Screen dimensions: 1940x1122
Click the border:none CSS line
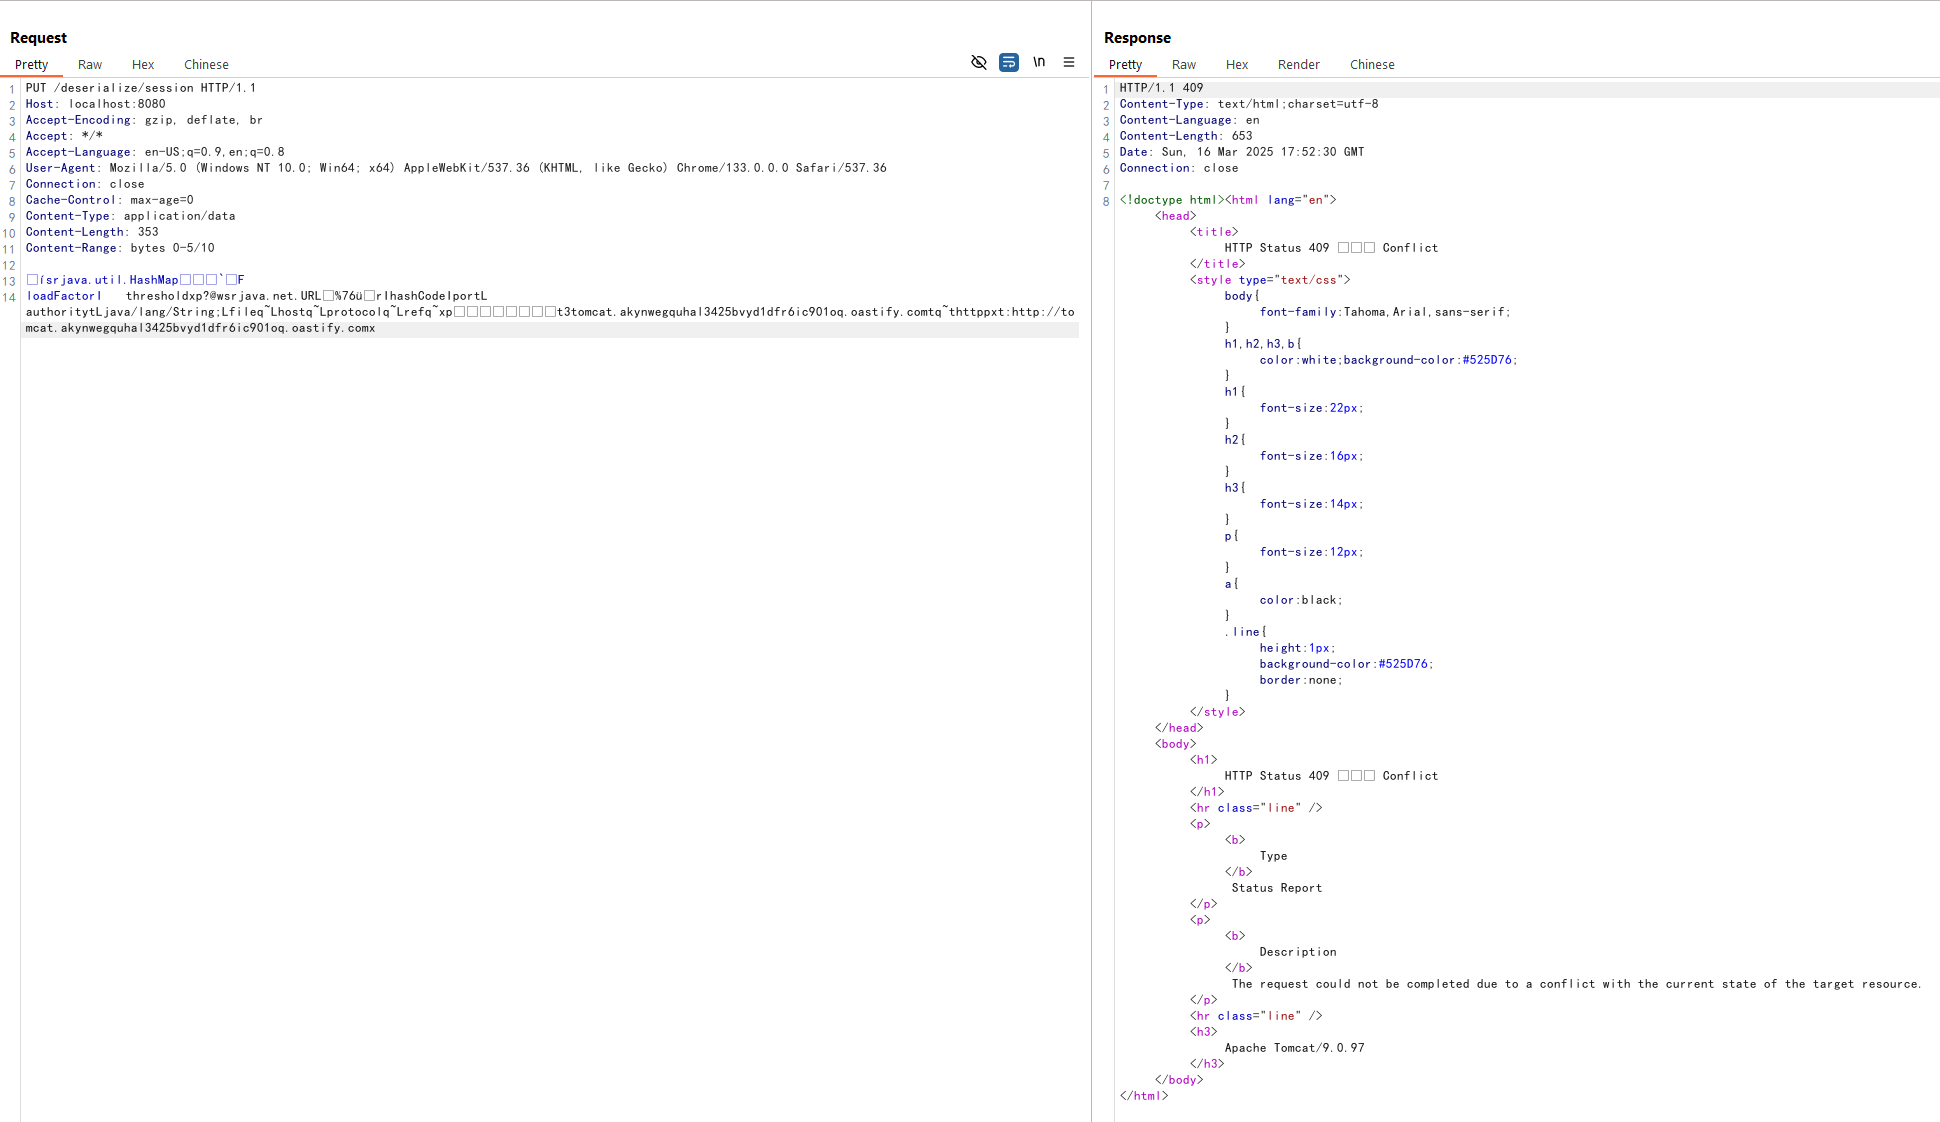click(x=1301, y=680)
